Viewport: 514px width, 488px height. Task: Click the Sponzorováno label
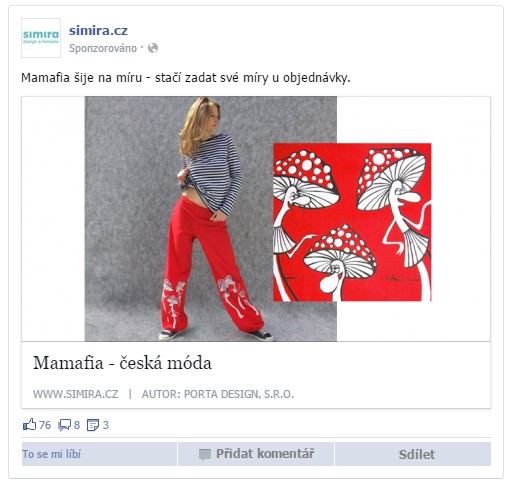click(103, 48)
